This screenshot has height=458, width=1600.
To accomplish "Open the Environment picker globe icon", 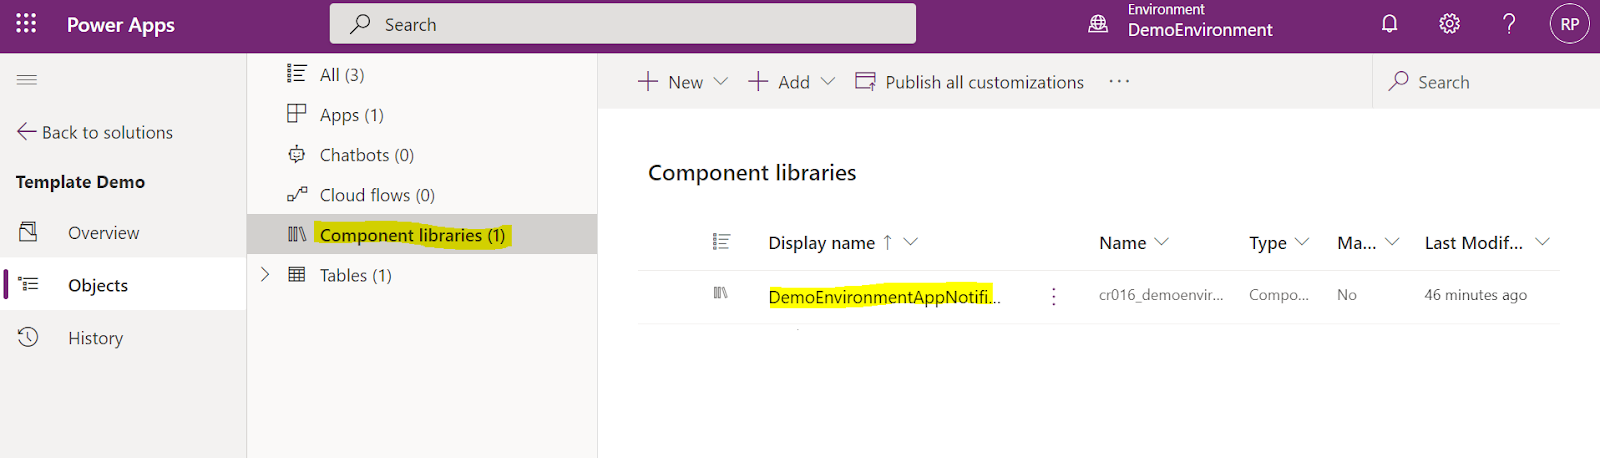I will (1098, 24).
